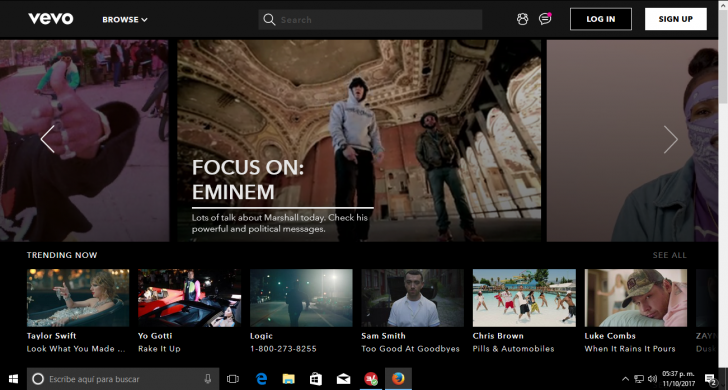Open Task View in the taskbar

tap(233, 379)
